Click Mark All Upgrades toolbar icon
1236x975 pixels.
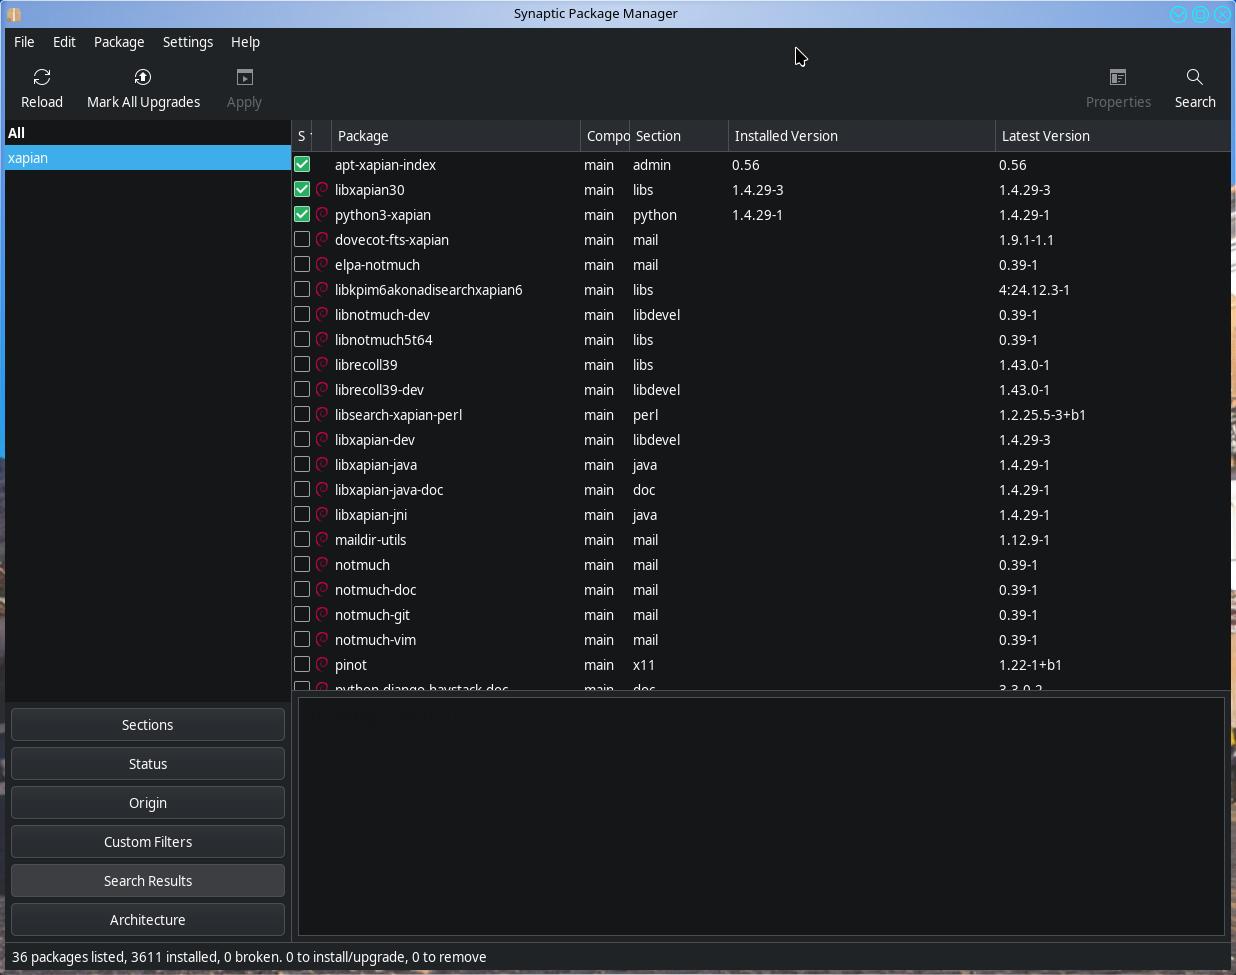pyautogui.click(x=143, y=78)
